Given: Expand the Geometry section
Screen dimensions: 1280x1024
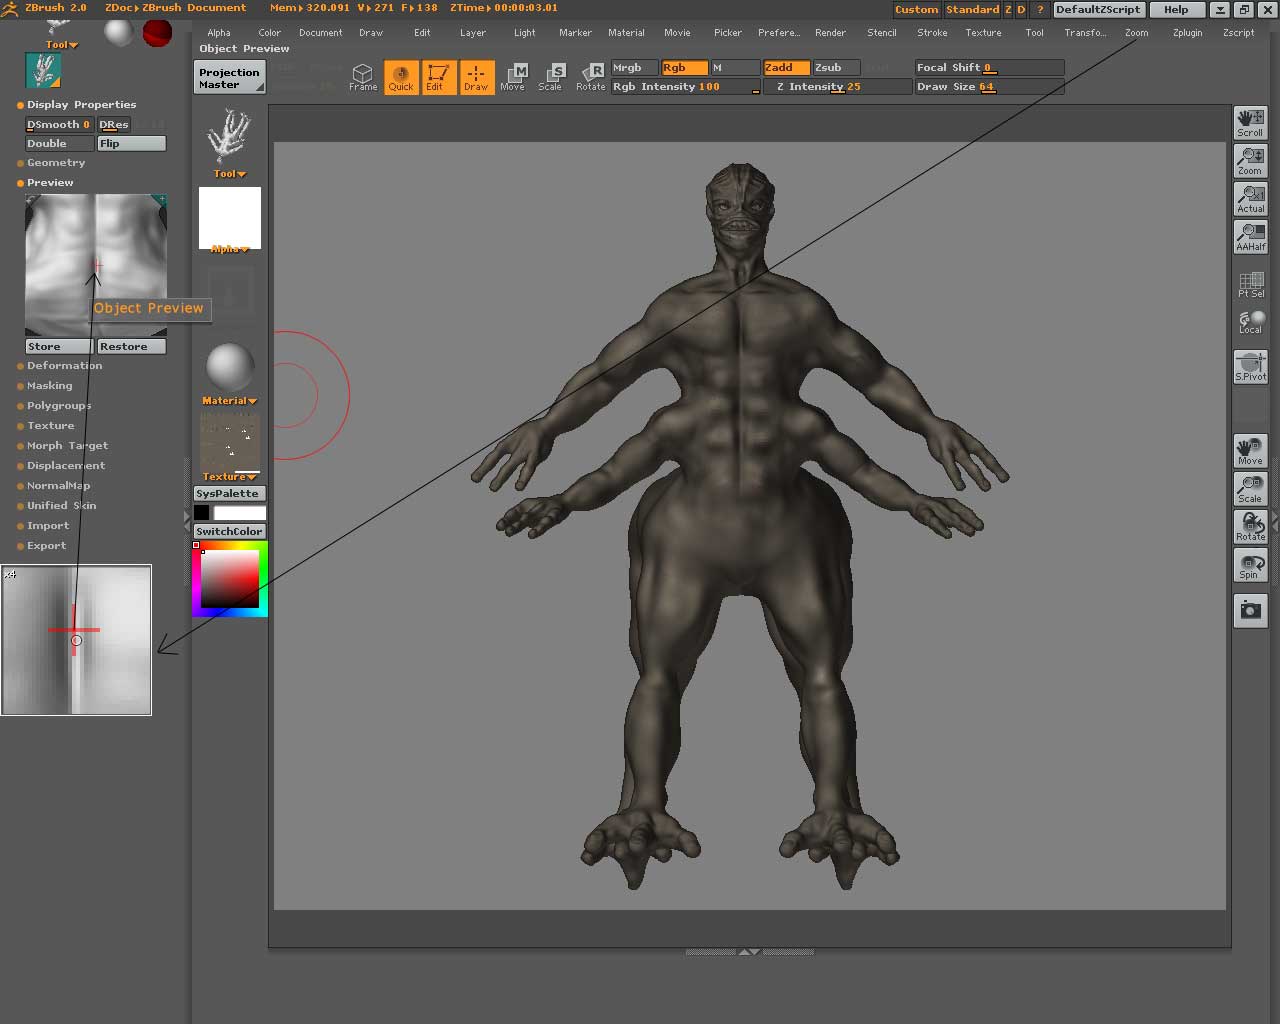Looking at the screenshot, I should (x=56, y=163).
